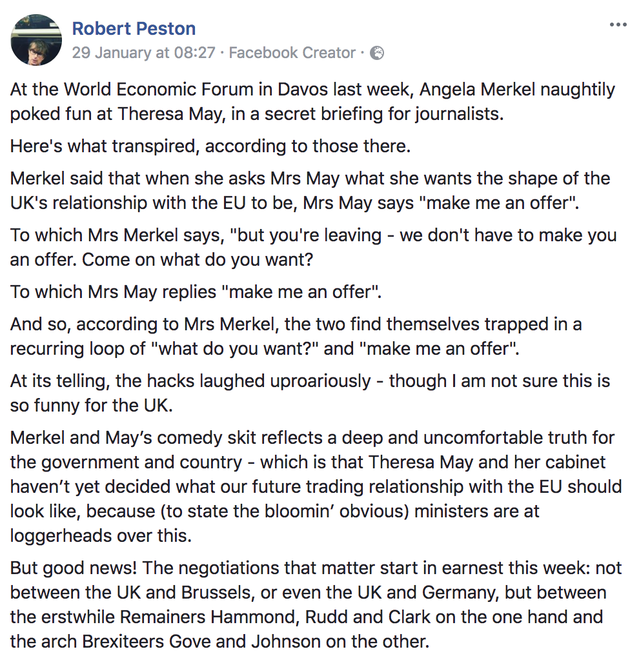Open the 29 January at 08:27 timestamp
This screenshot has width=630, height=667.
point(144,53)
